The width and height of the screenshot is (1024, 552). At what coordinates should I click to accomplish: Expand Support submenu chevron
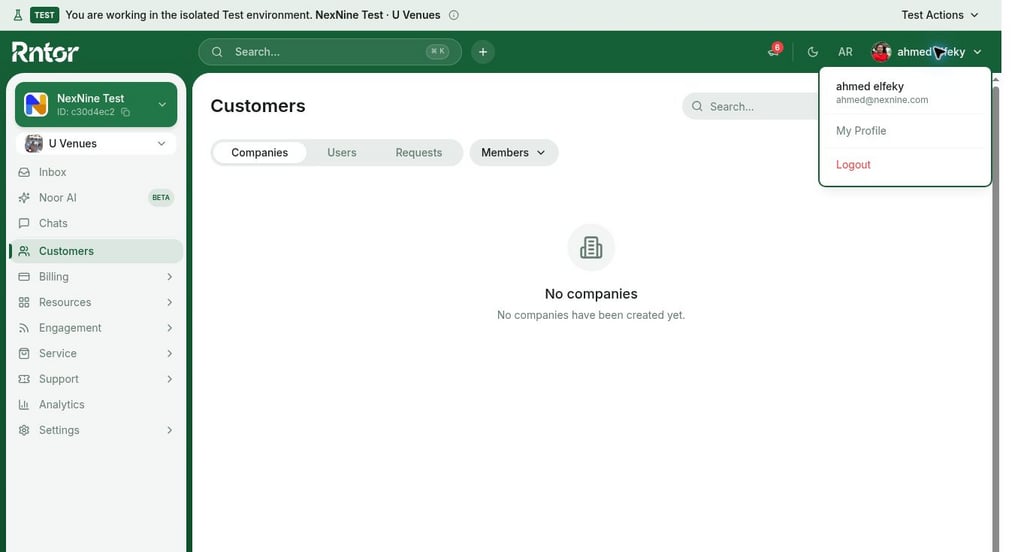[x=170, y=379]
